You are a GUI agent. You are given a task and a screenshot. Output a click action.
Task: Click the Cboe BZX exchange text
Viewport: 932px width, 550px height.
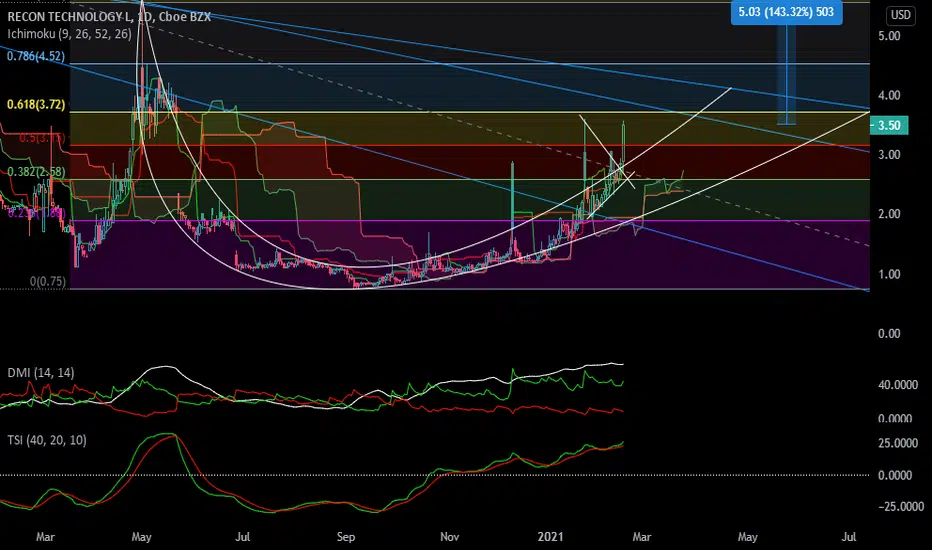(x=185, y=17)
